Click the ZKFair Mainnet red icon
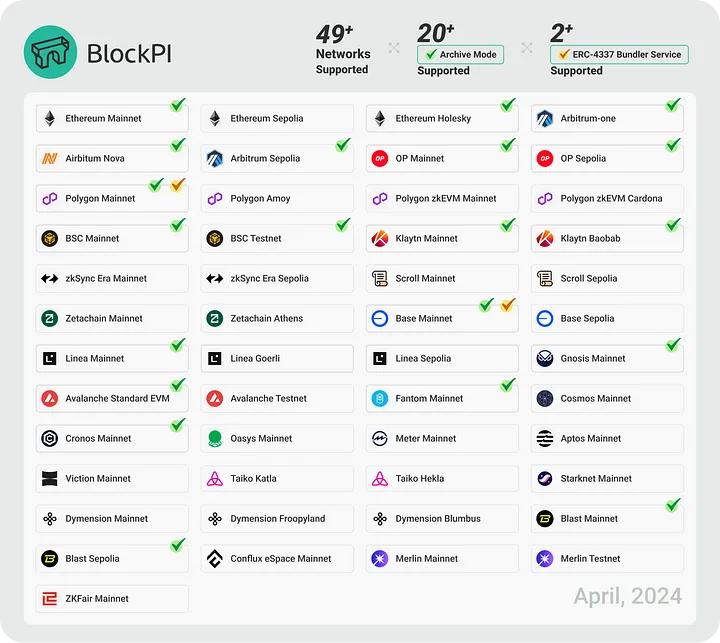Viewport: 720px width, 643px height. coord(50,598)
